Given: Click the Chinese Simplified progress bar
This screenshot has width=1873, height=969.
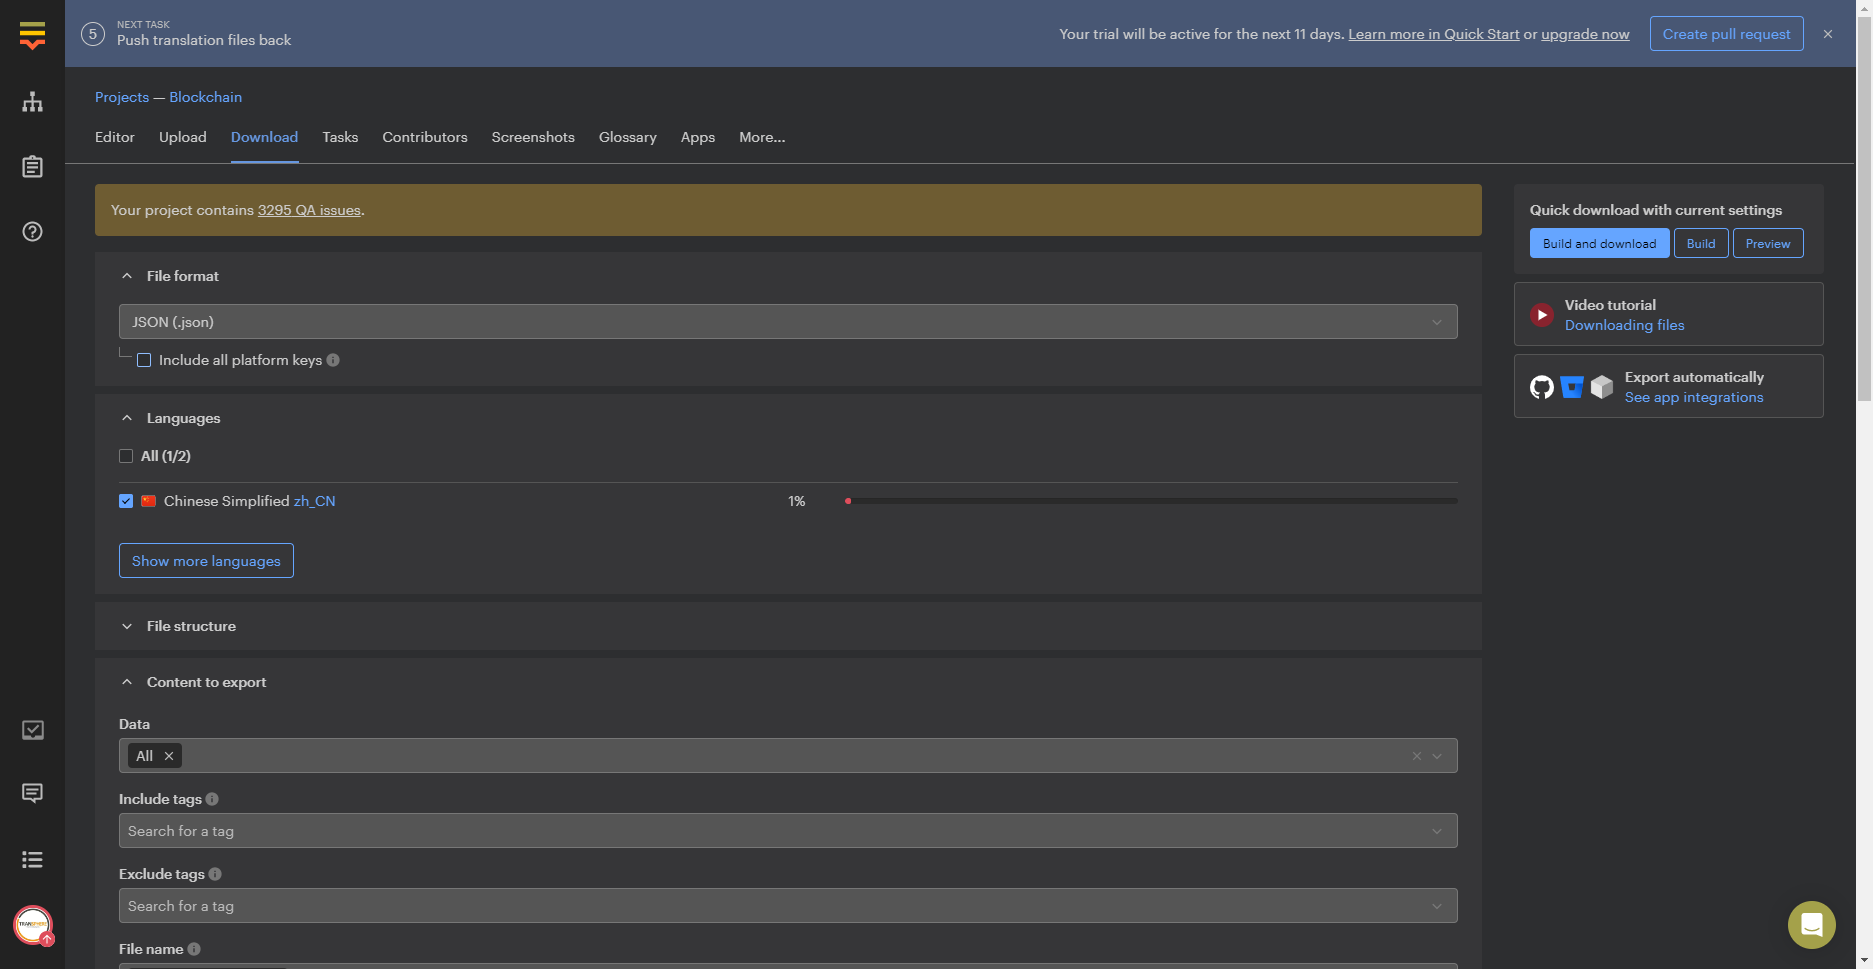Looking at the screenshot, I should coord(1150,501).
